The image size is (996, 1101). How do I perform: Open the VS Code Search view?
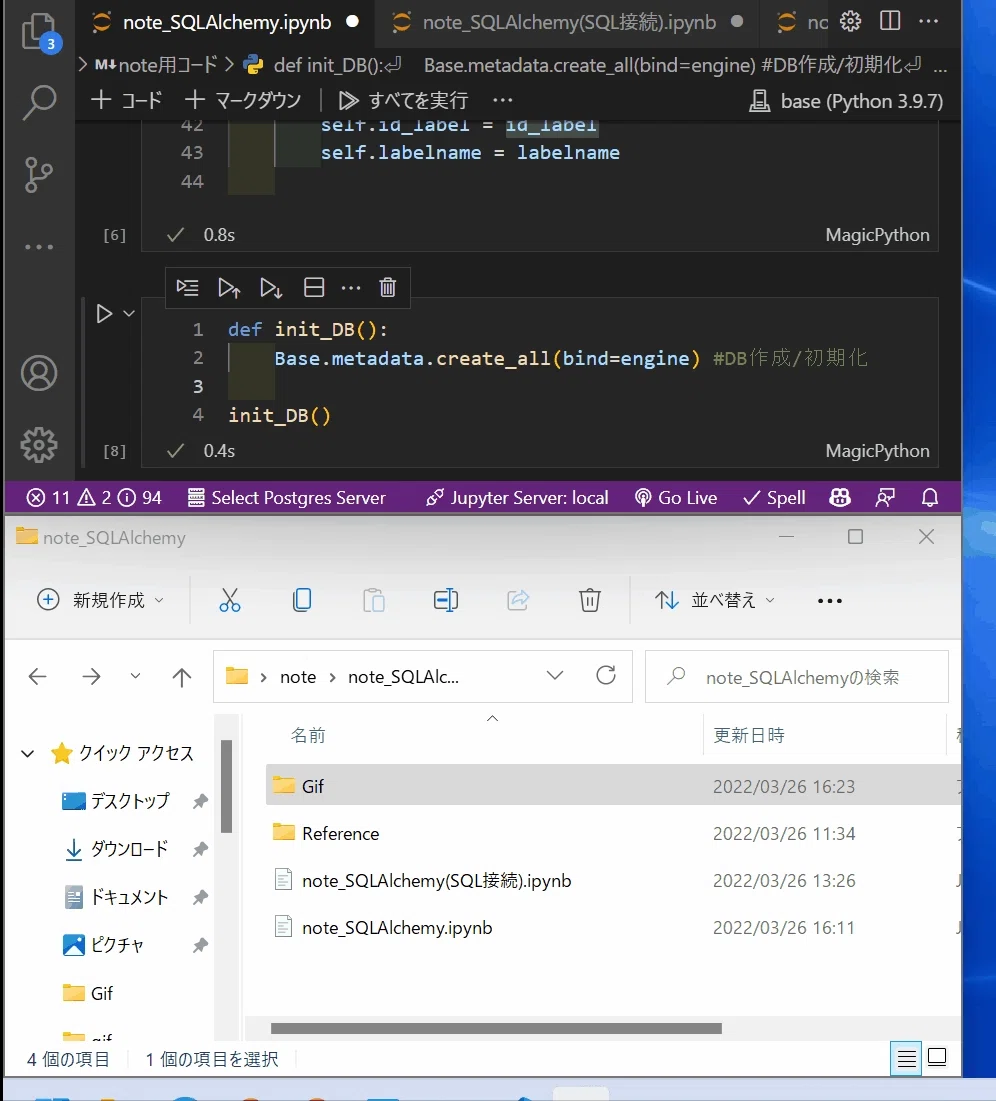tap(39, 103)
